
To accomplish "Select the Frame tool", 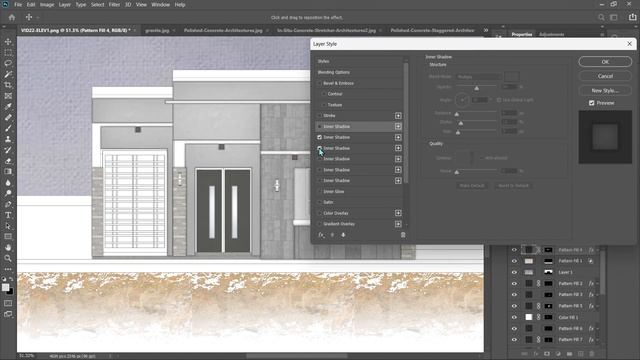I will pos(8,96).
